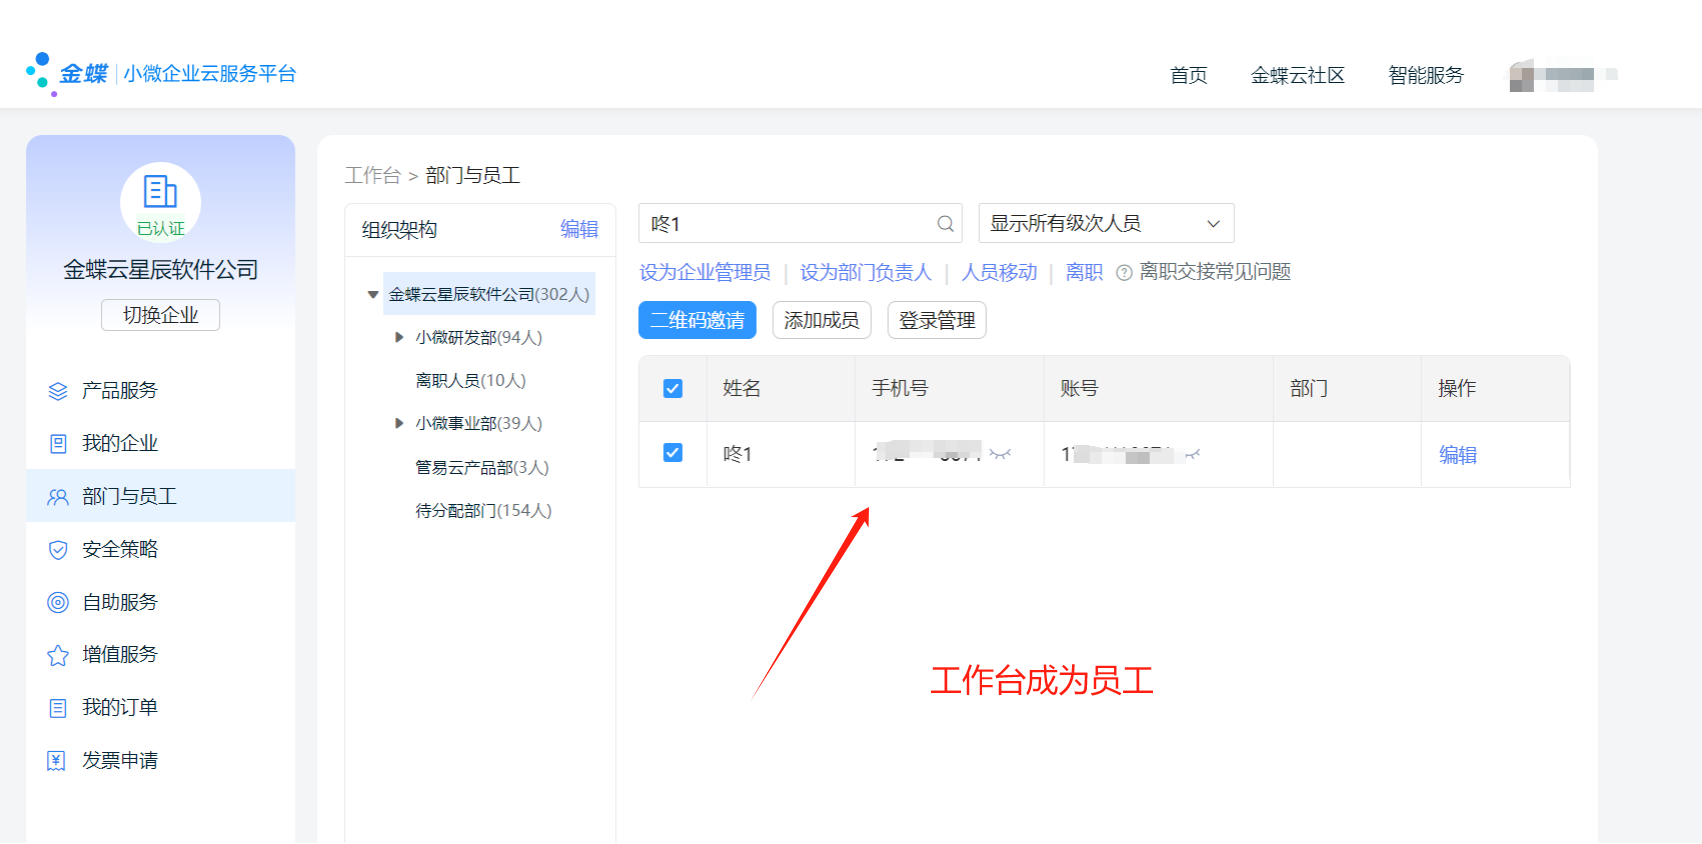The width and height of the screenshot is (1702, 844).
Task: Click 编辑 in the 咚1 row
Action: (x=1458, y=455)
